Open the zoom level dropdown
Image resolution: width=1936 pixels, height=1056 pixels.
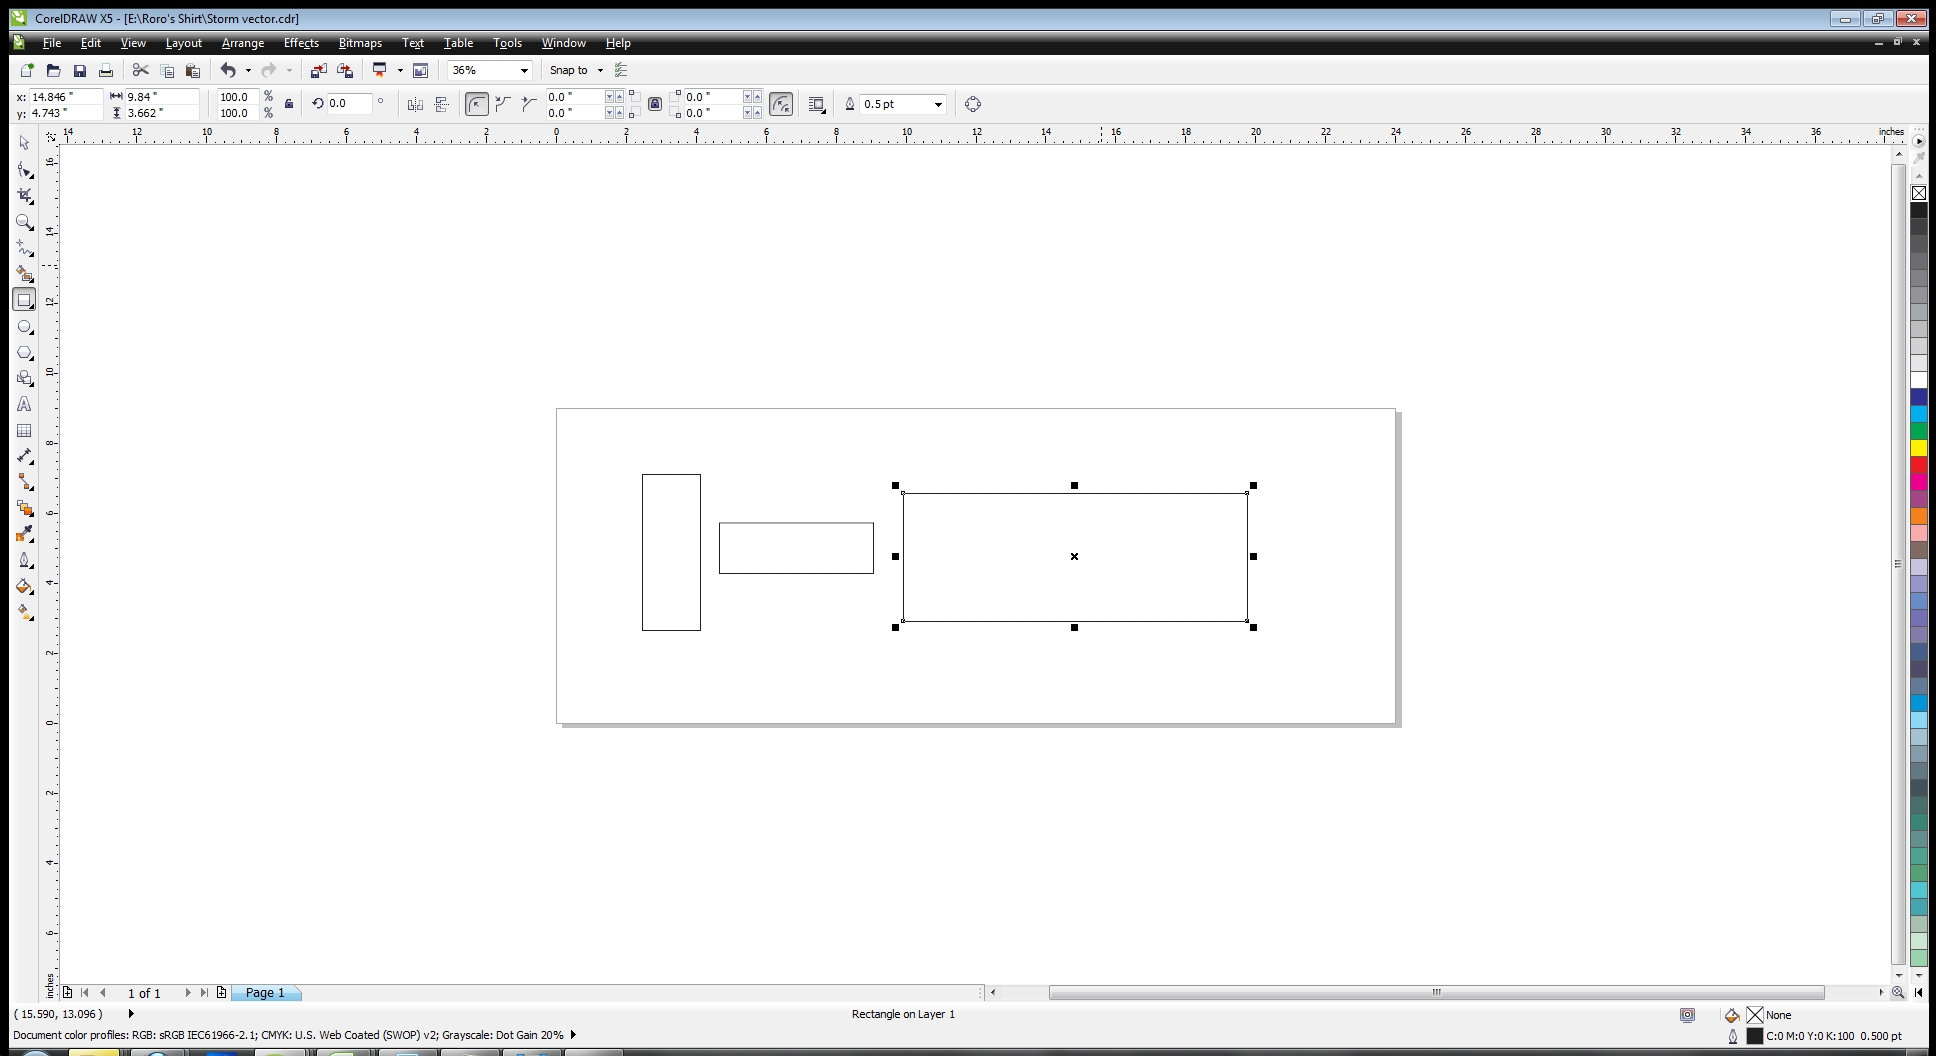click(x=523, y=70)
